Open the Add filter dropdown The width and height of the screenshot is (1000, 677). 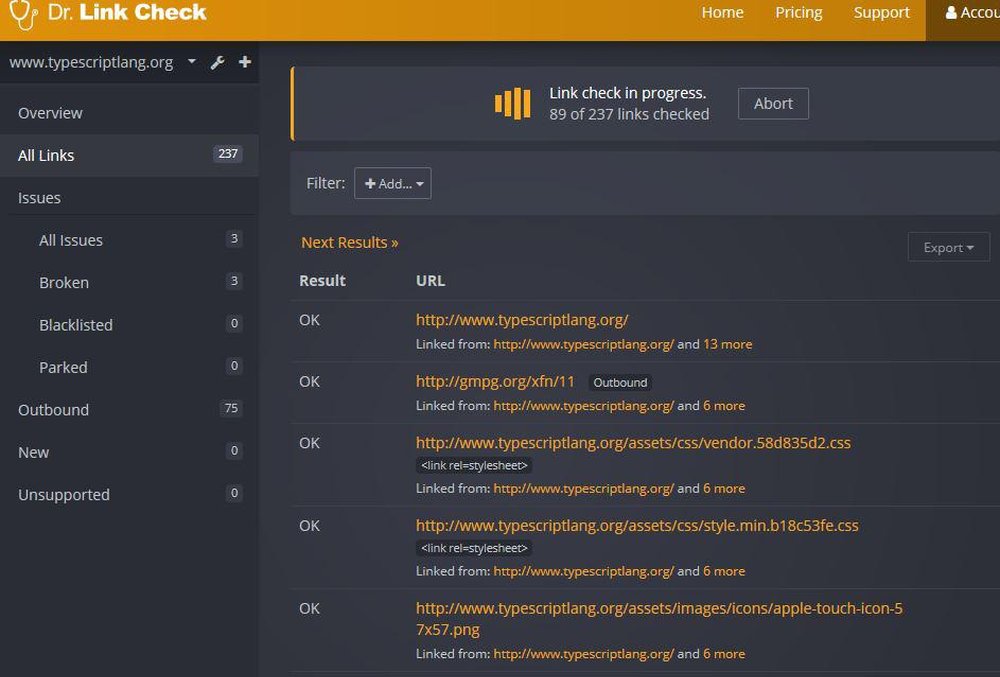[x=393, y=184]
